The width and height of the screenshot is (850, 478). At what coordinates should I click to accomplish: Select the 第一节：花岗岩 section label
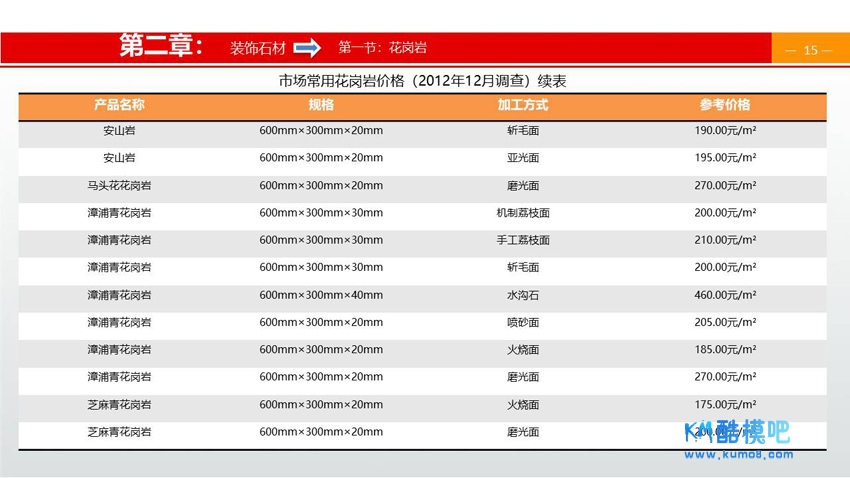pos(382,48)
